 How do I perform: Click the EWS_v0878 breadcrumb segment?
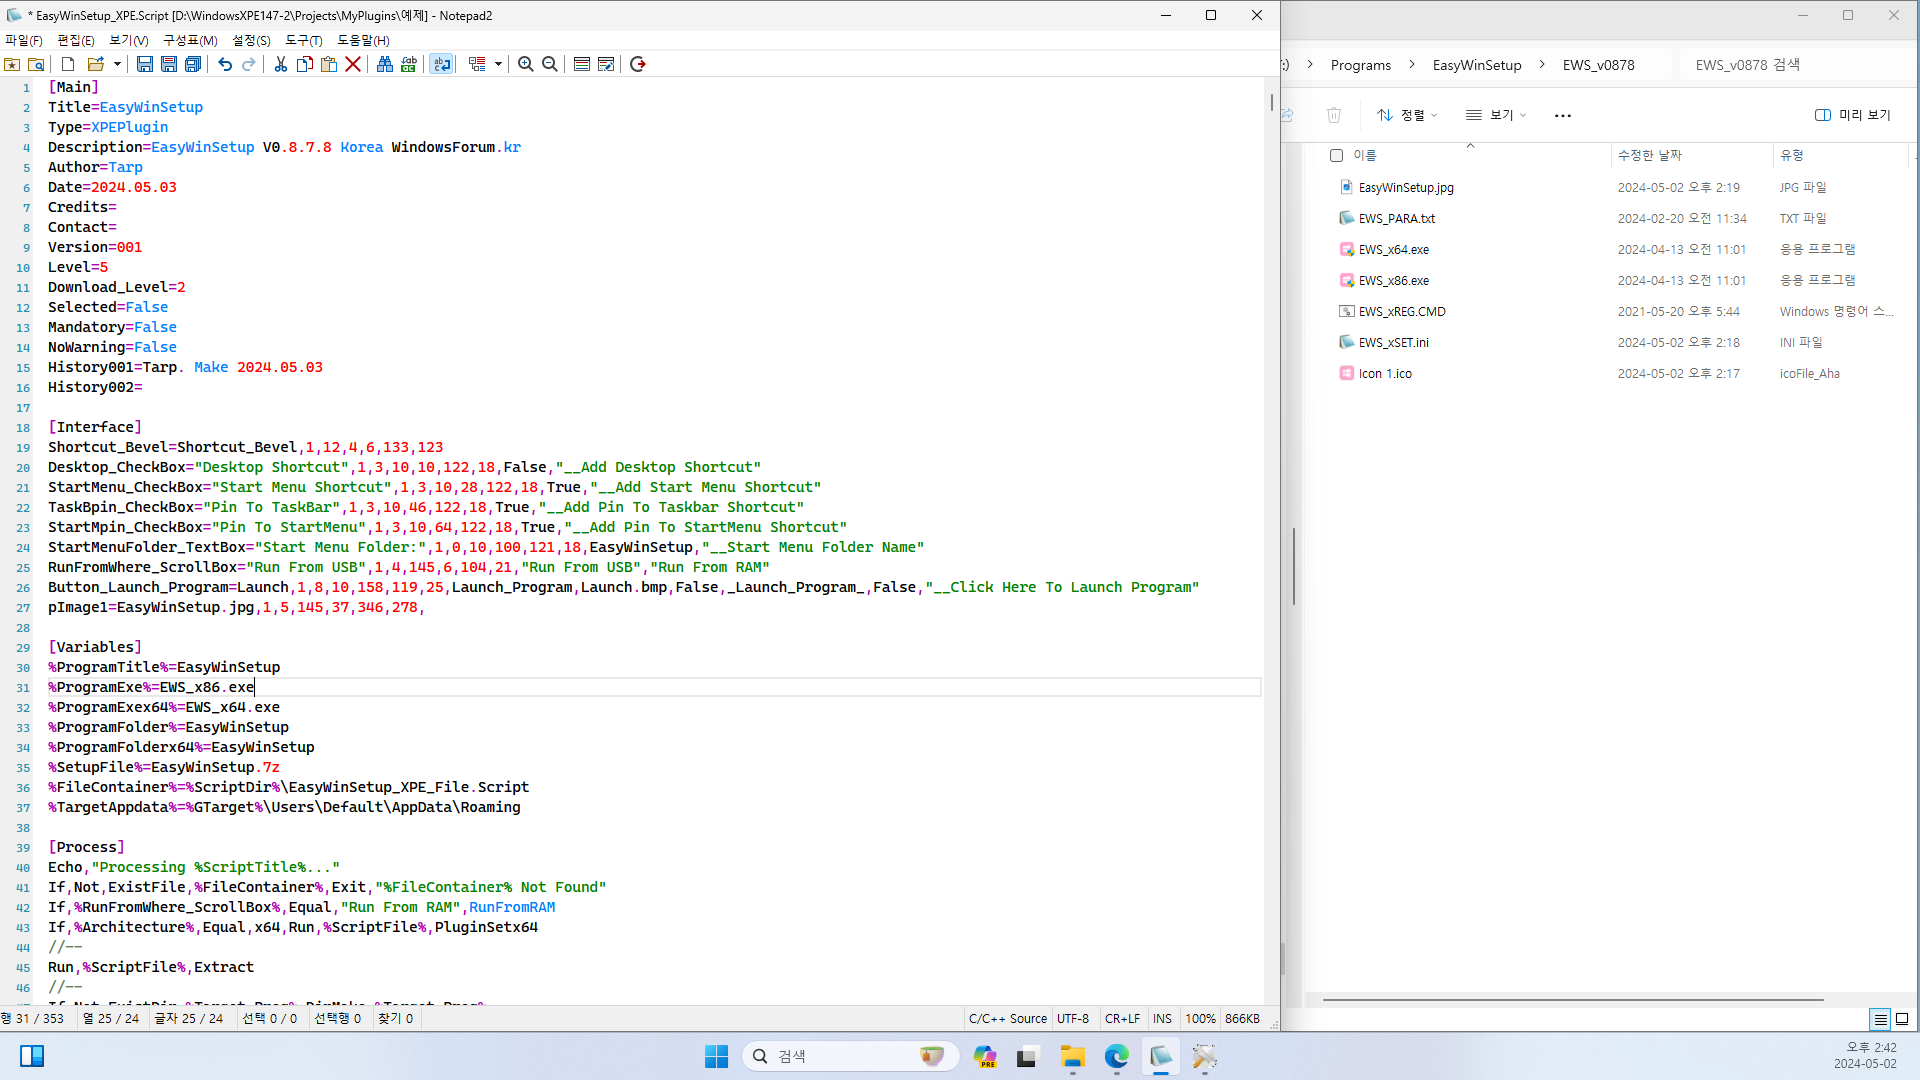(1598, 65)
